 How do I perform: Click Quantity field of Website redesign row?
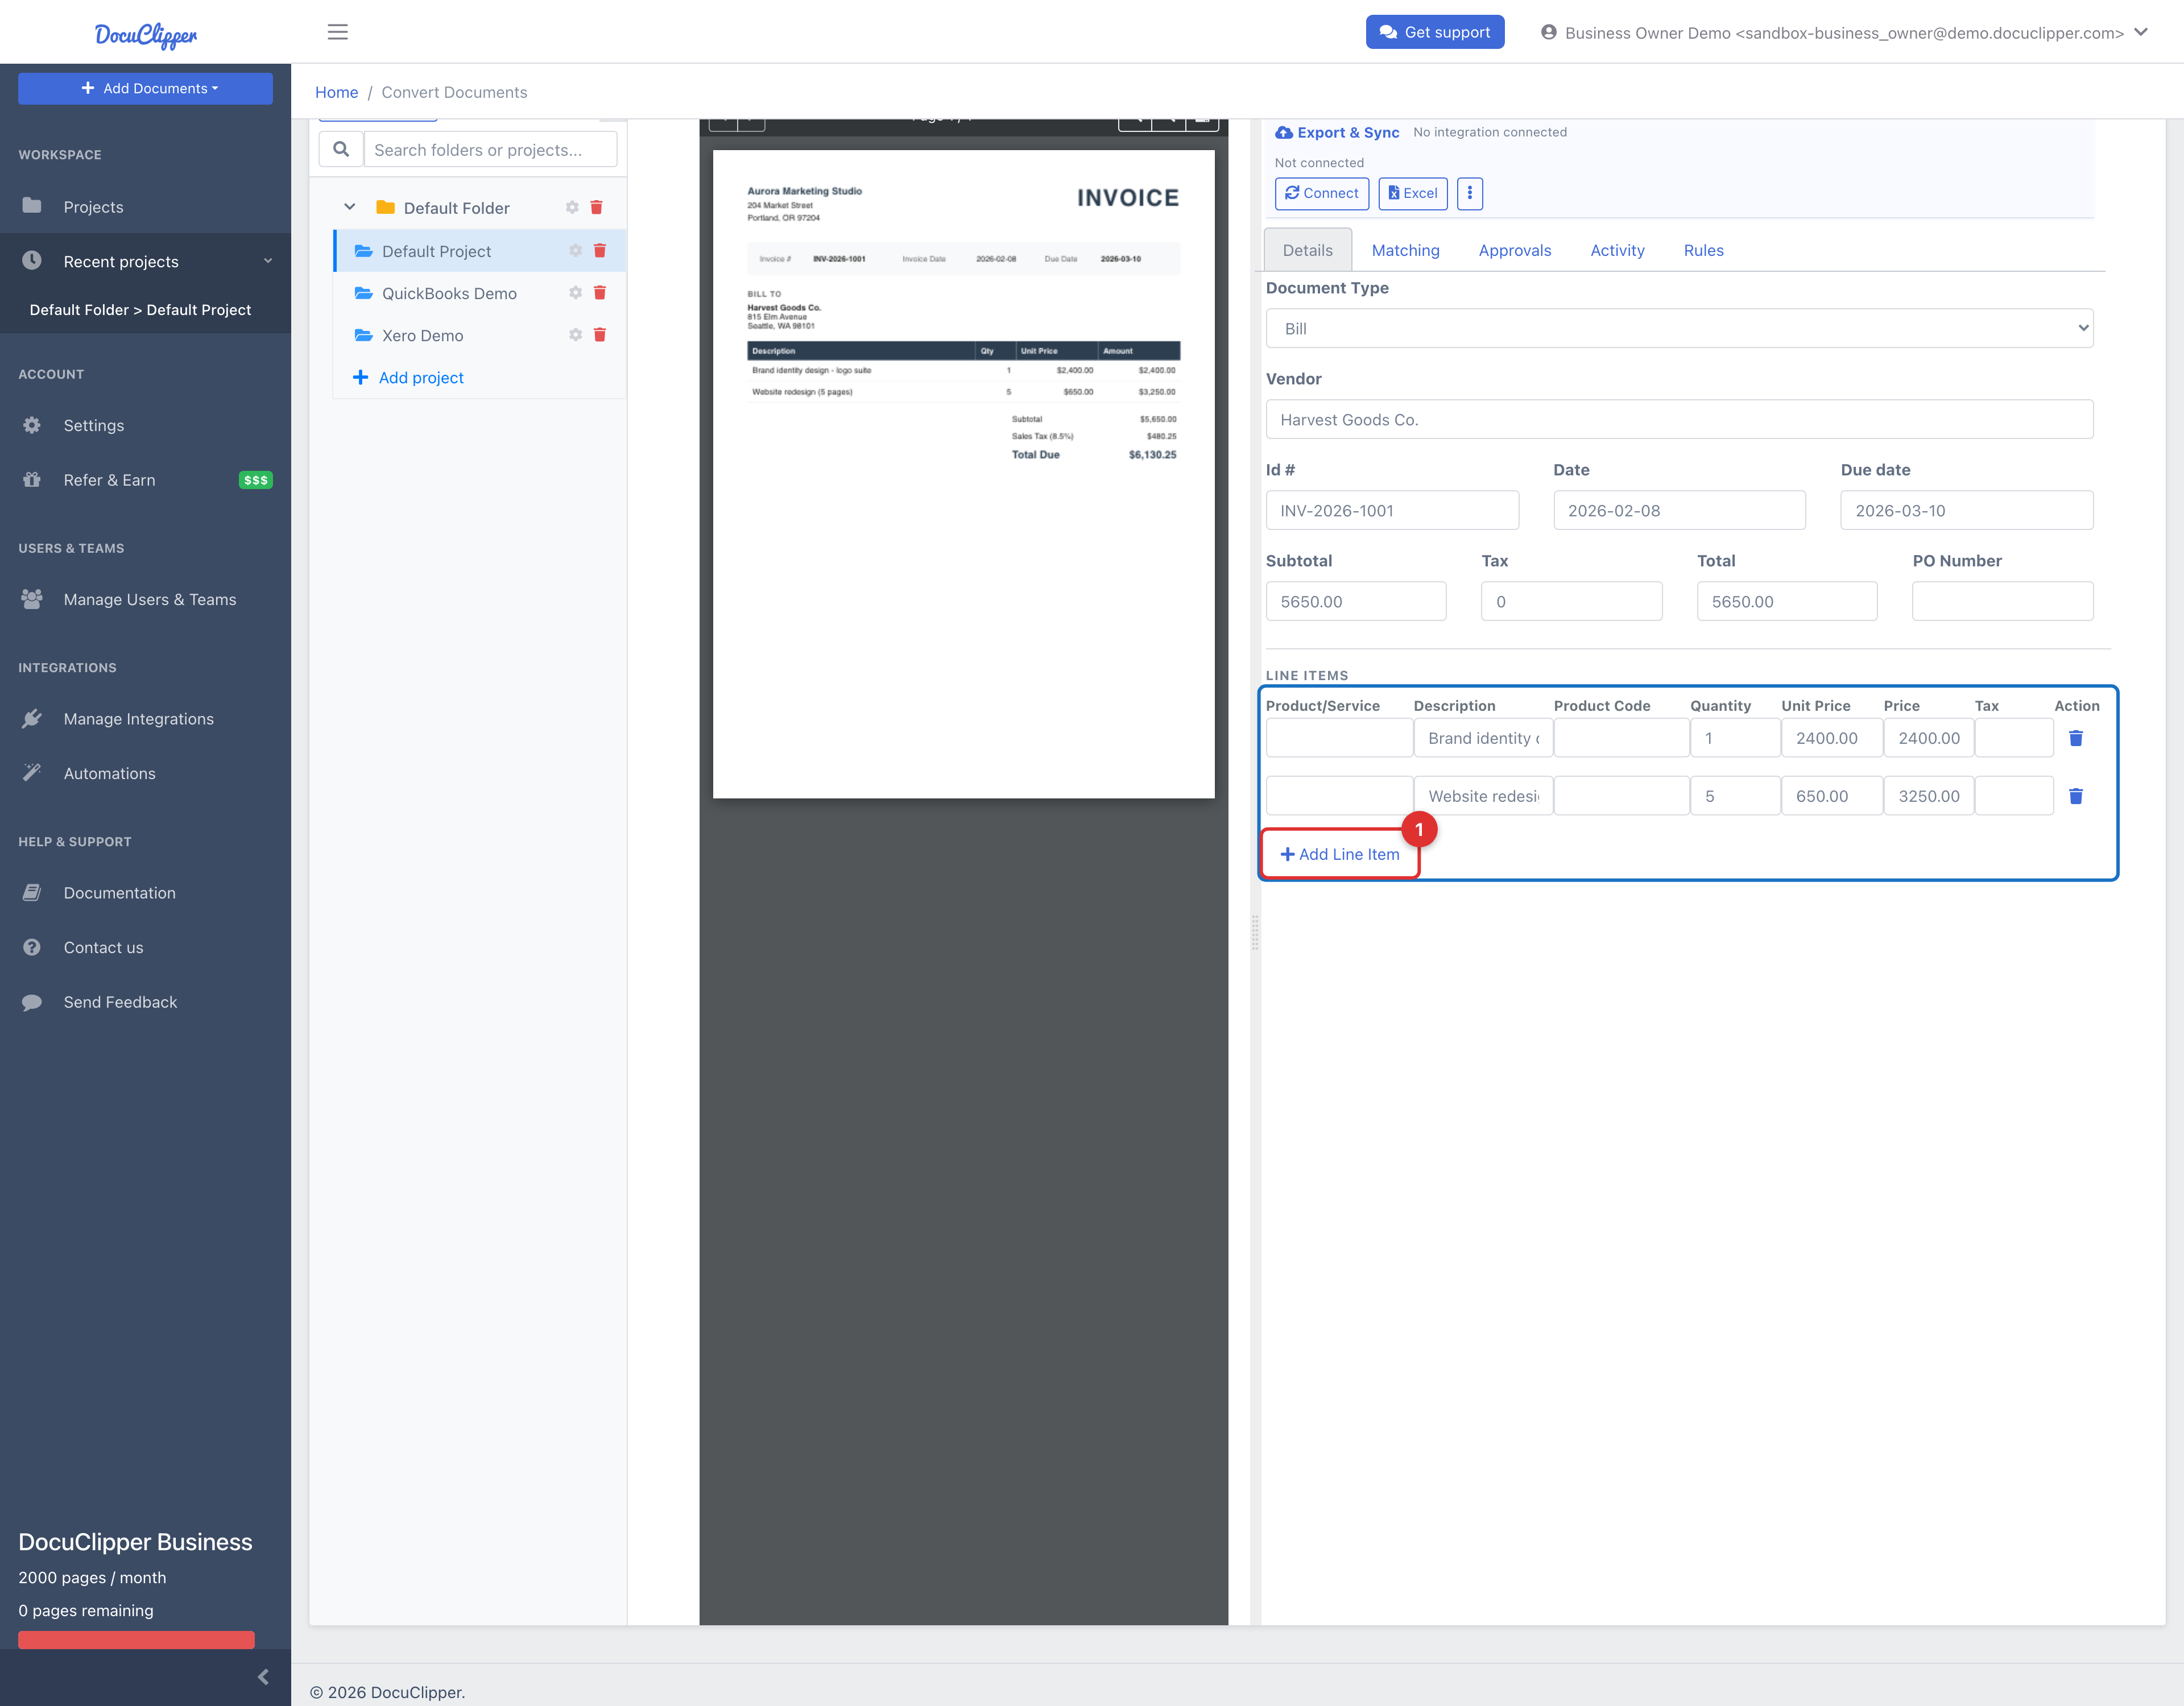1734,796
